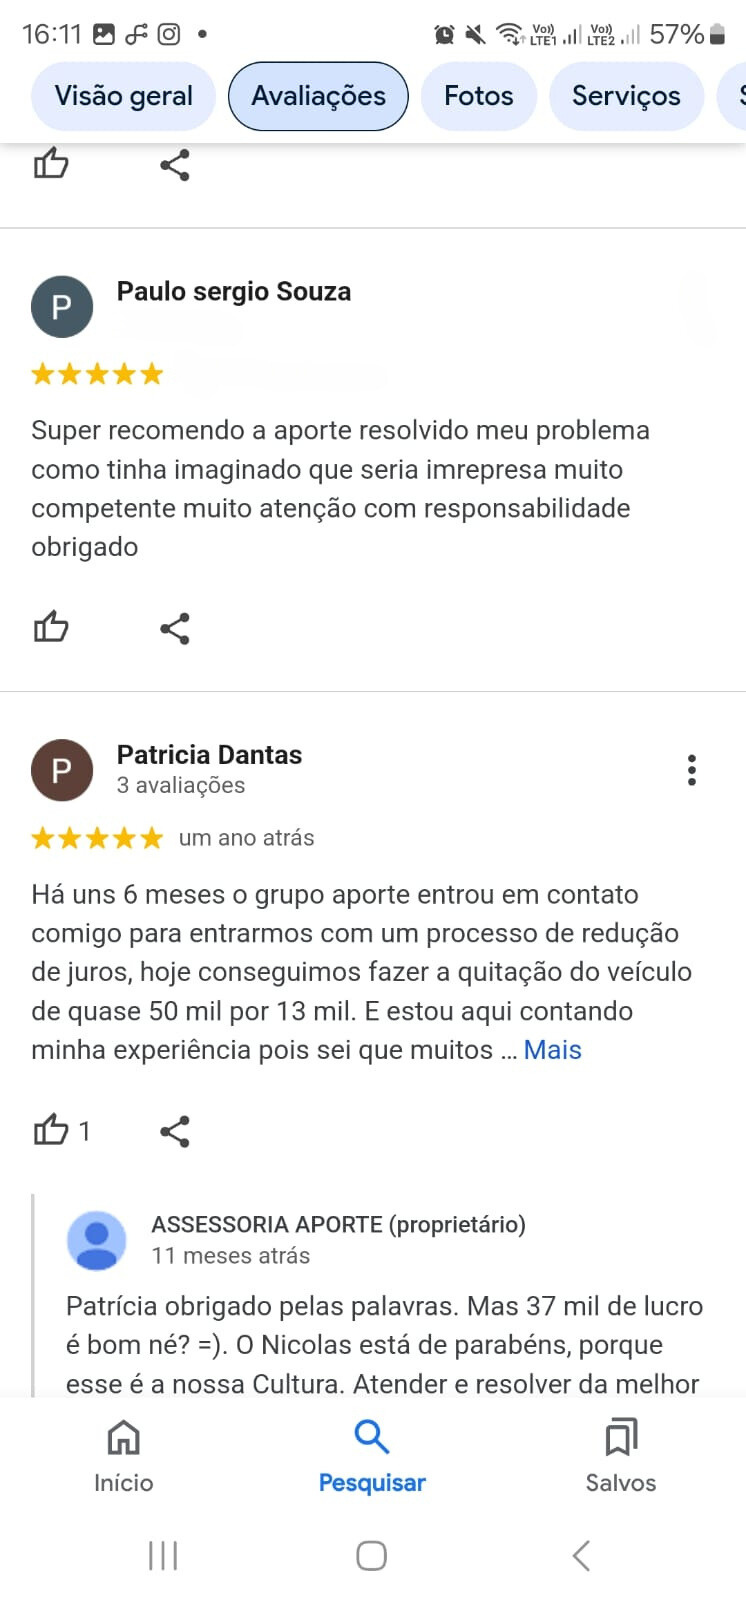746x1600 pixels.
Task: Like Patricia Dantas's review
Action: coord(51,1131)
